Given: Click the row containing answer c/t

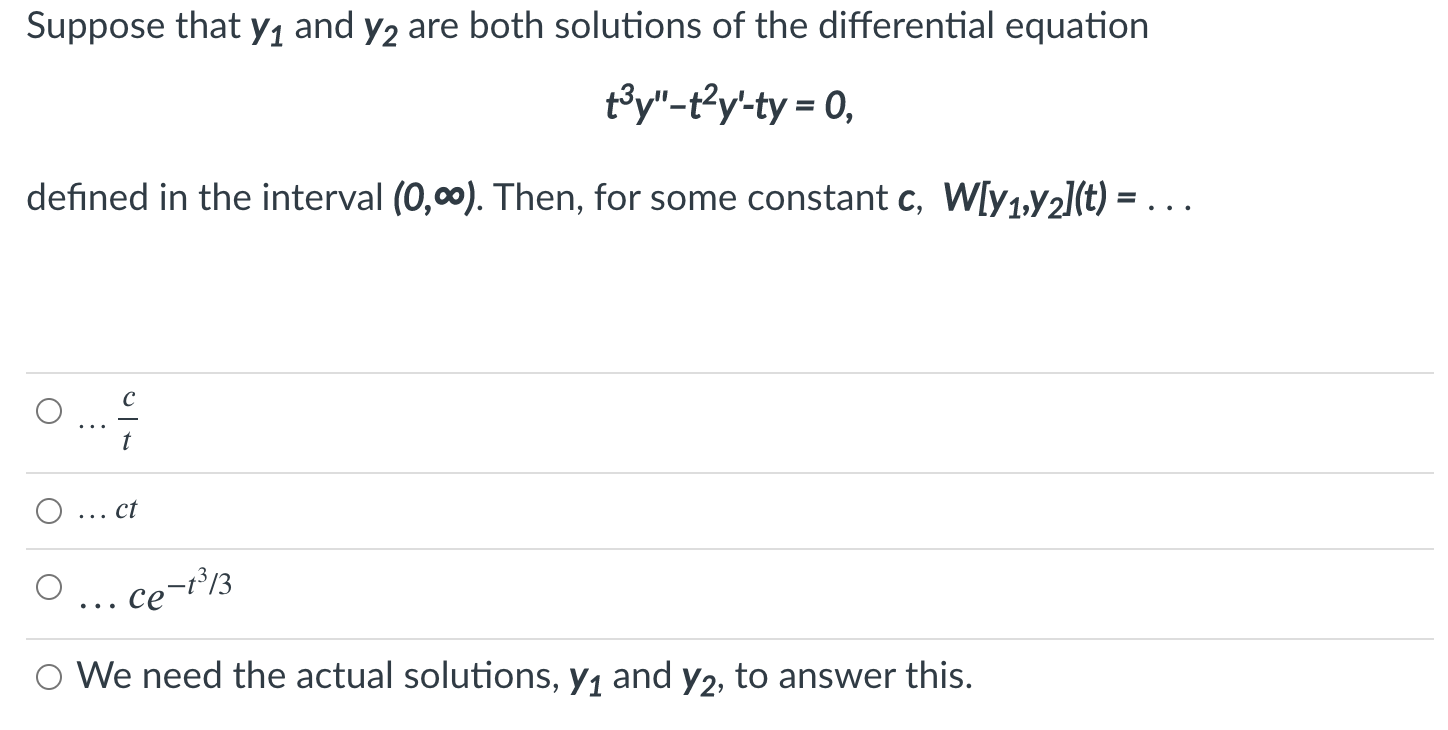Looking at the screenshot, I should (700, 420).
